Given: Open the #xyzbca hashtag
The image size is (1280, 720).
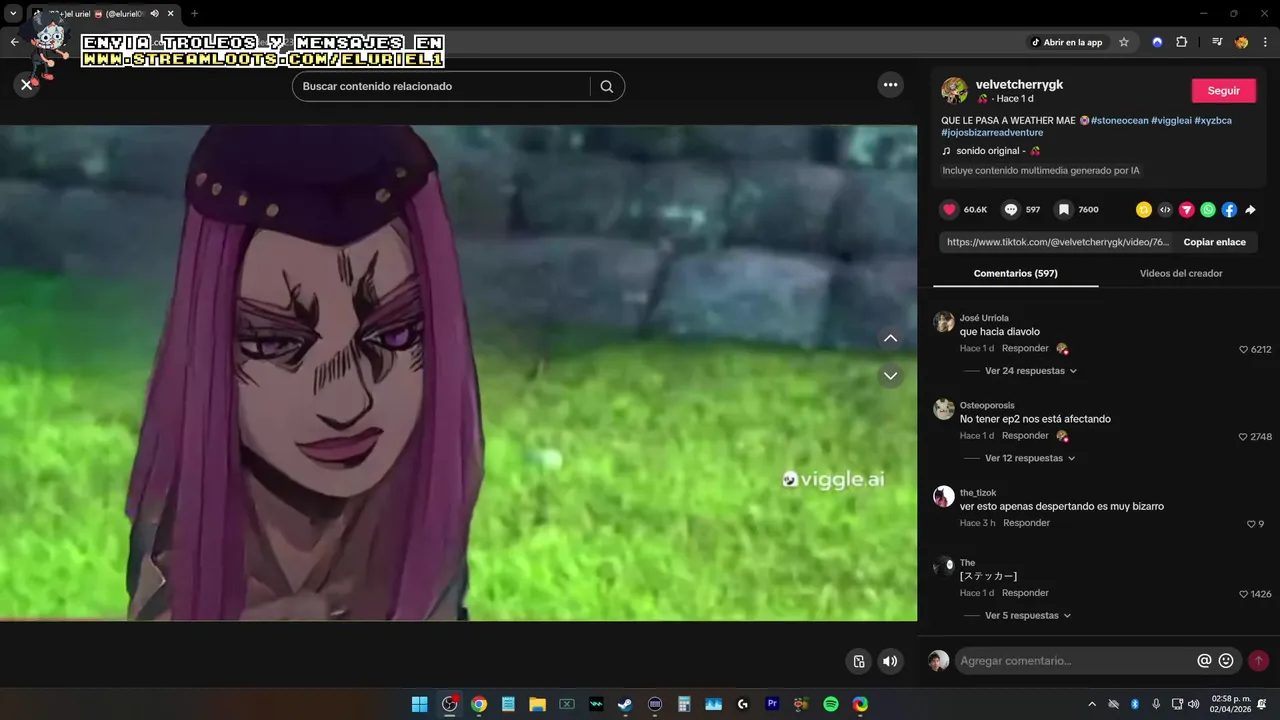Looking at the screenshot, I should (1213, 120).
